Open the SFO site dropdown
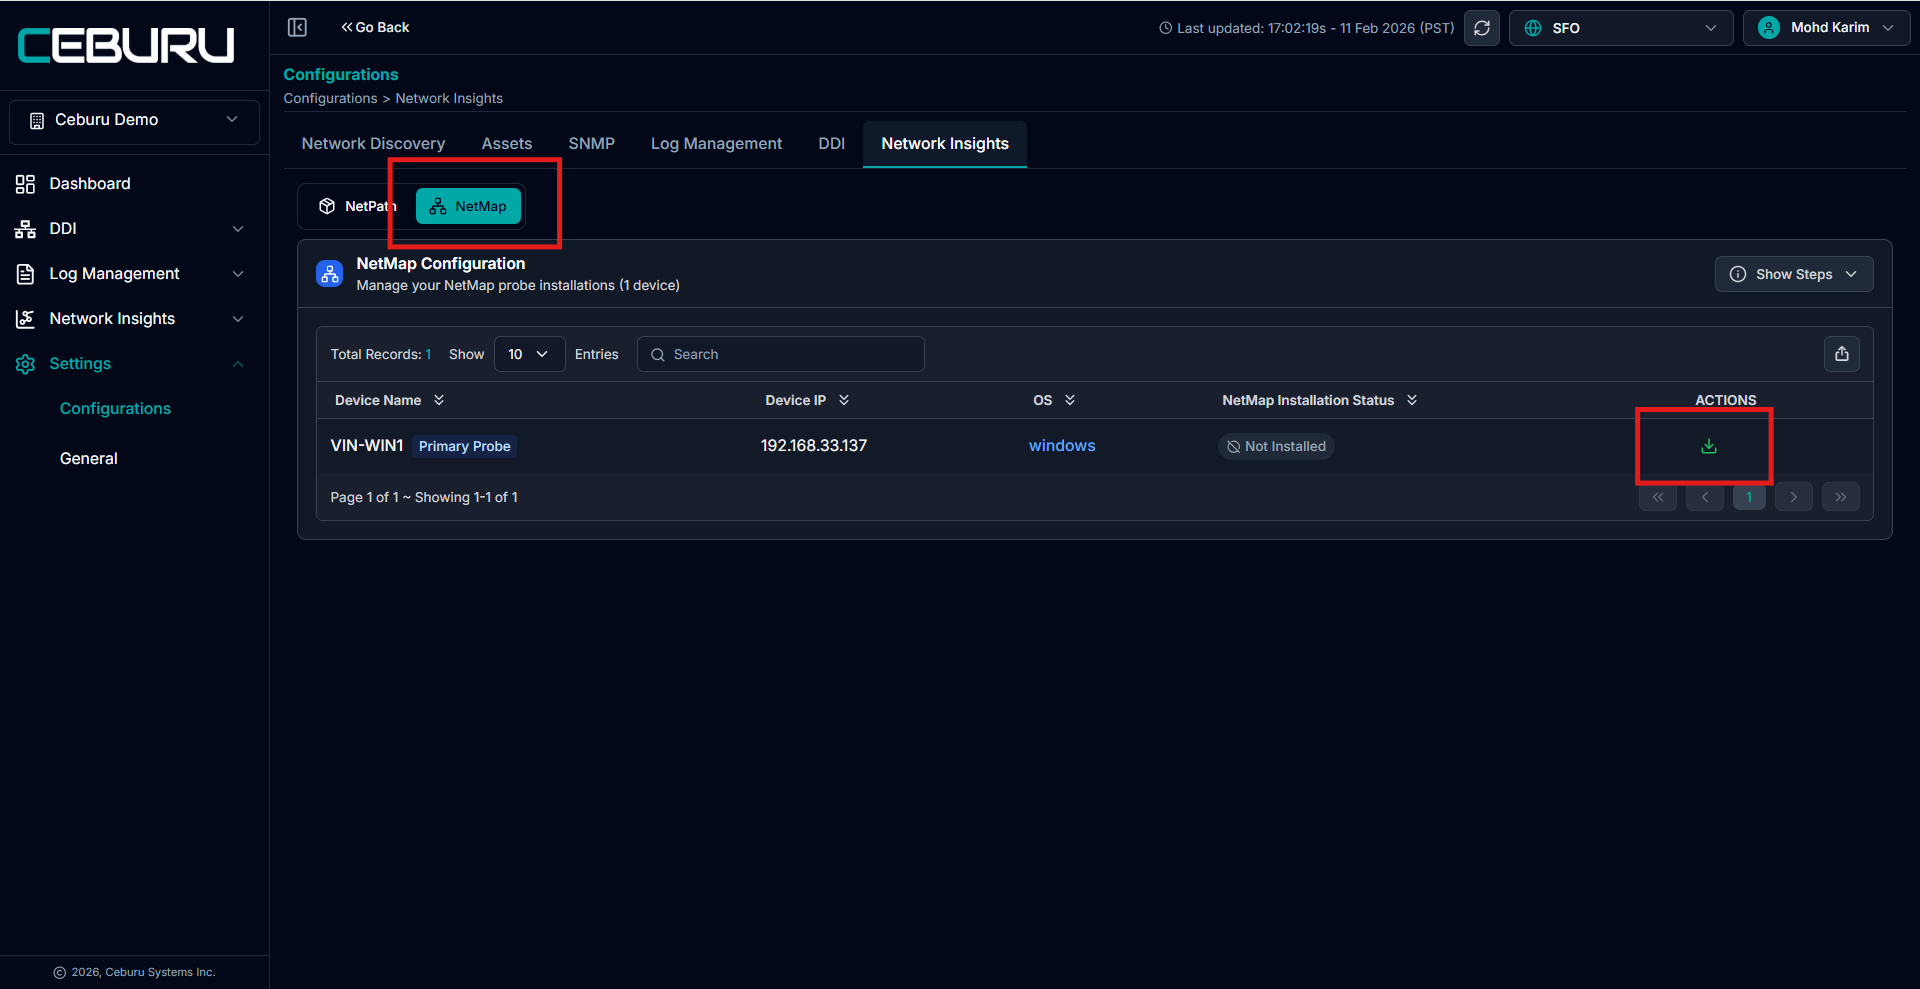Viewport: 1920px width, 989px height. click(x=1621, y=28)
